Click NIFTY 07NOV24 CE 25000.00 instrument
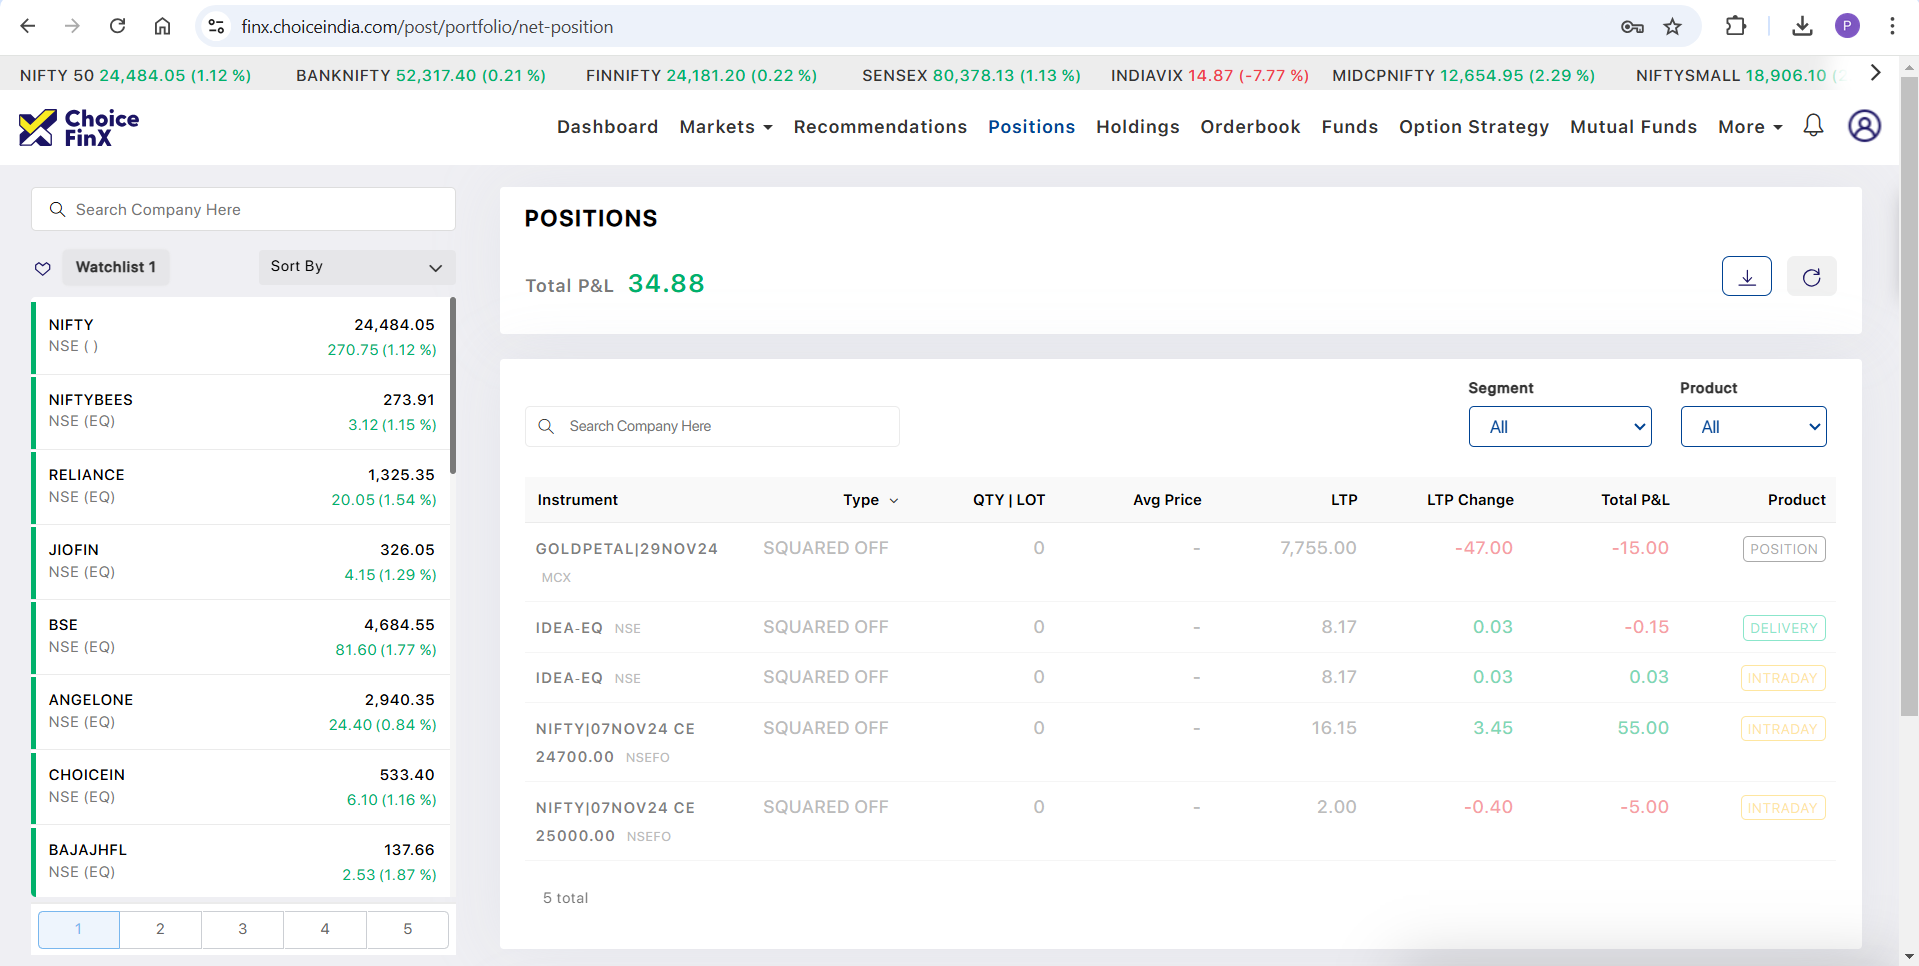1919x966 pixels. pyautogui.click(x=615, y=822)
